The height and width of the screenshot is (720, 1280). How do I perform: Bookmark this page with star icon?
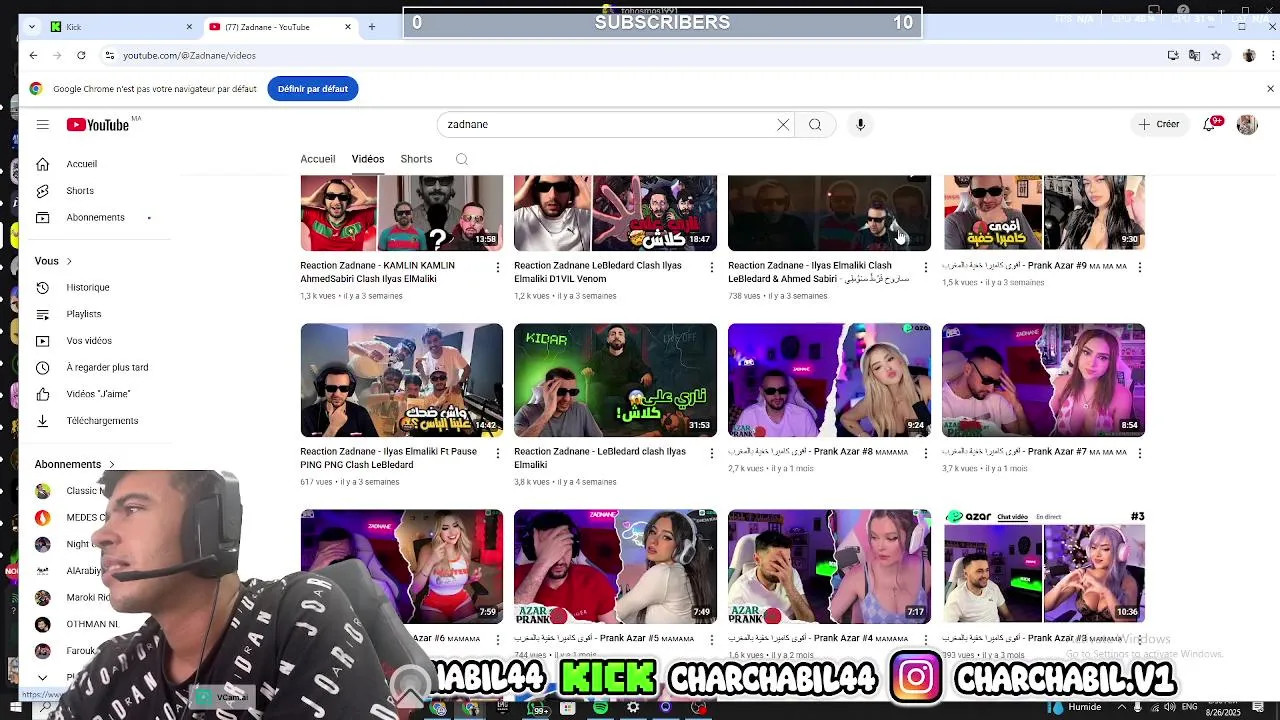pos(1215,55)
